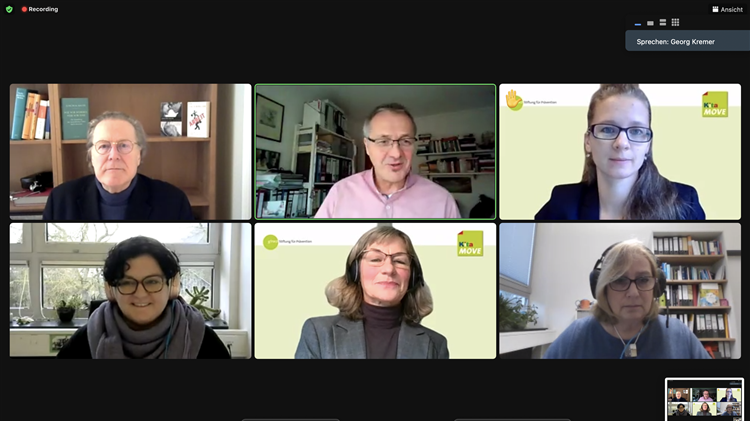Open the mini gallery preview thumbnail
Image resolution: width=750 pixels, height=421 pixels.
(705, 398)
